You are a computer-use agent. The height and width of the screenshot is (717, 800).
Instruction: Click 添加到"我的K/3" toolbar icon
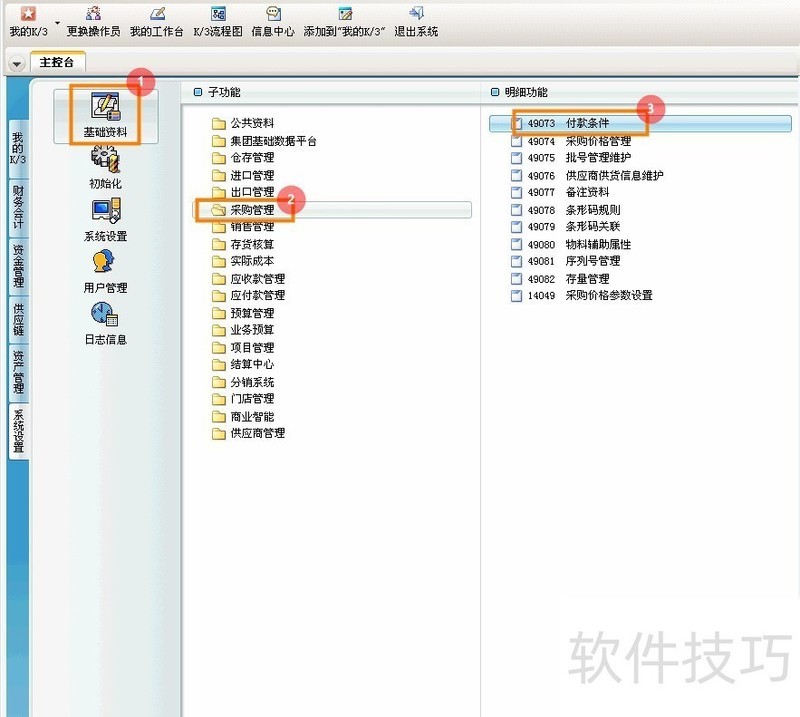click(345, 21)
